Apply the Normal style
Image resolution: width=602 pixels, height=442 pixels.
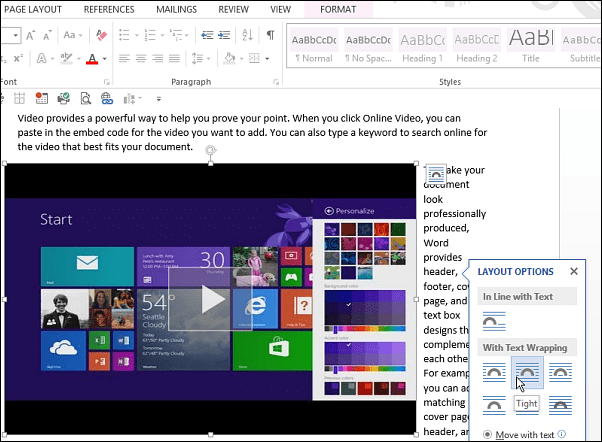coord(314,46)
